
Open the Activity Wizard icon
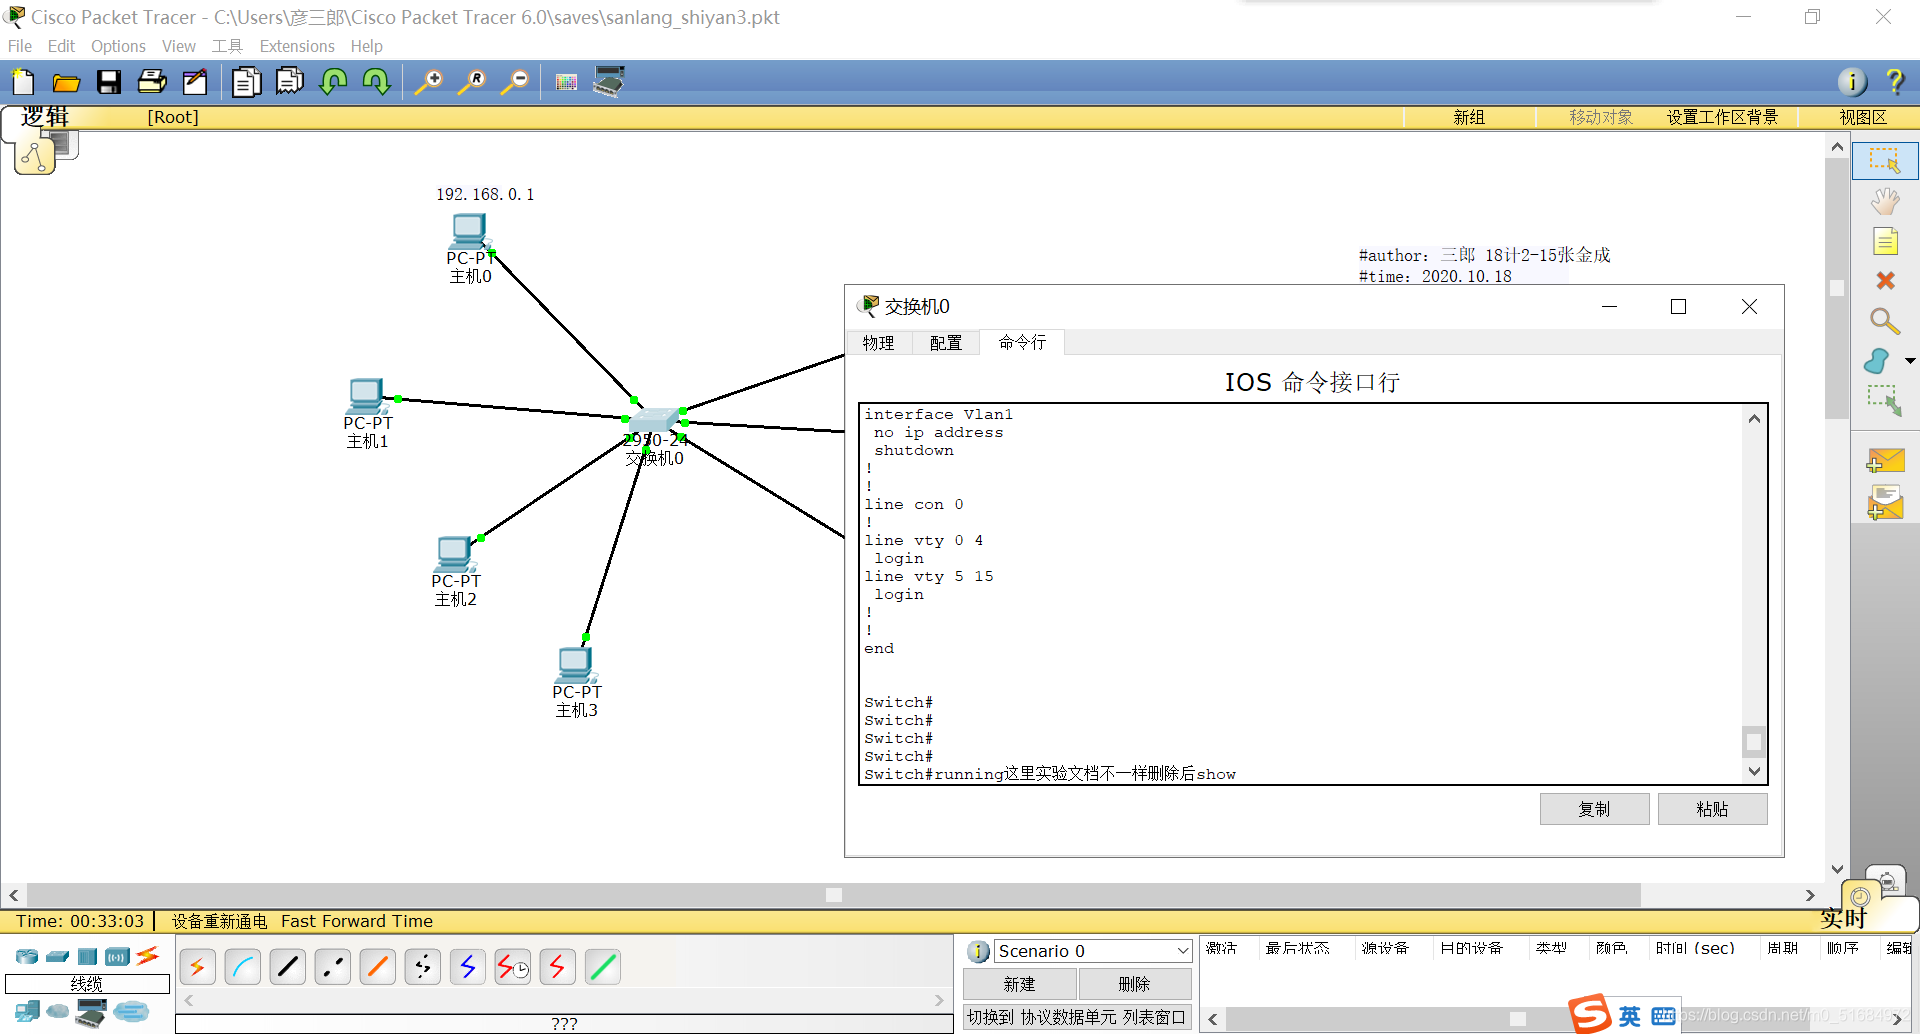(x=195, y=81)
